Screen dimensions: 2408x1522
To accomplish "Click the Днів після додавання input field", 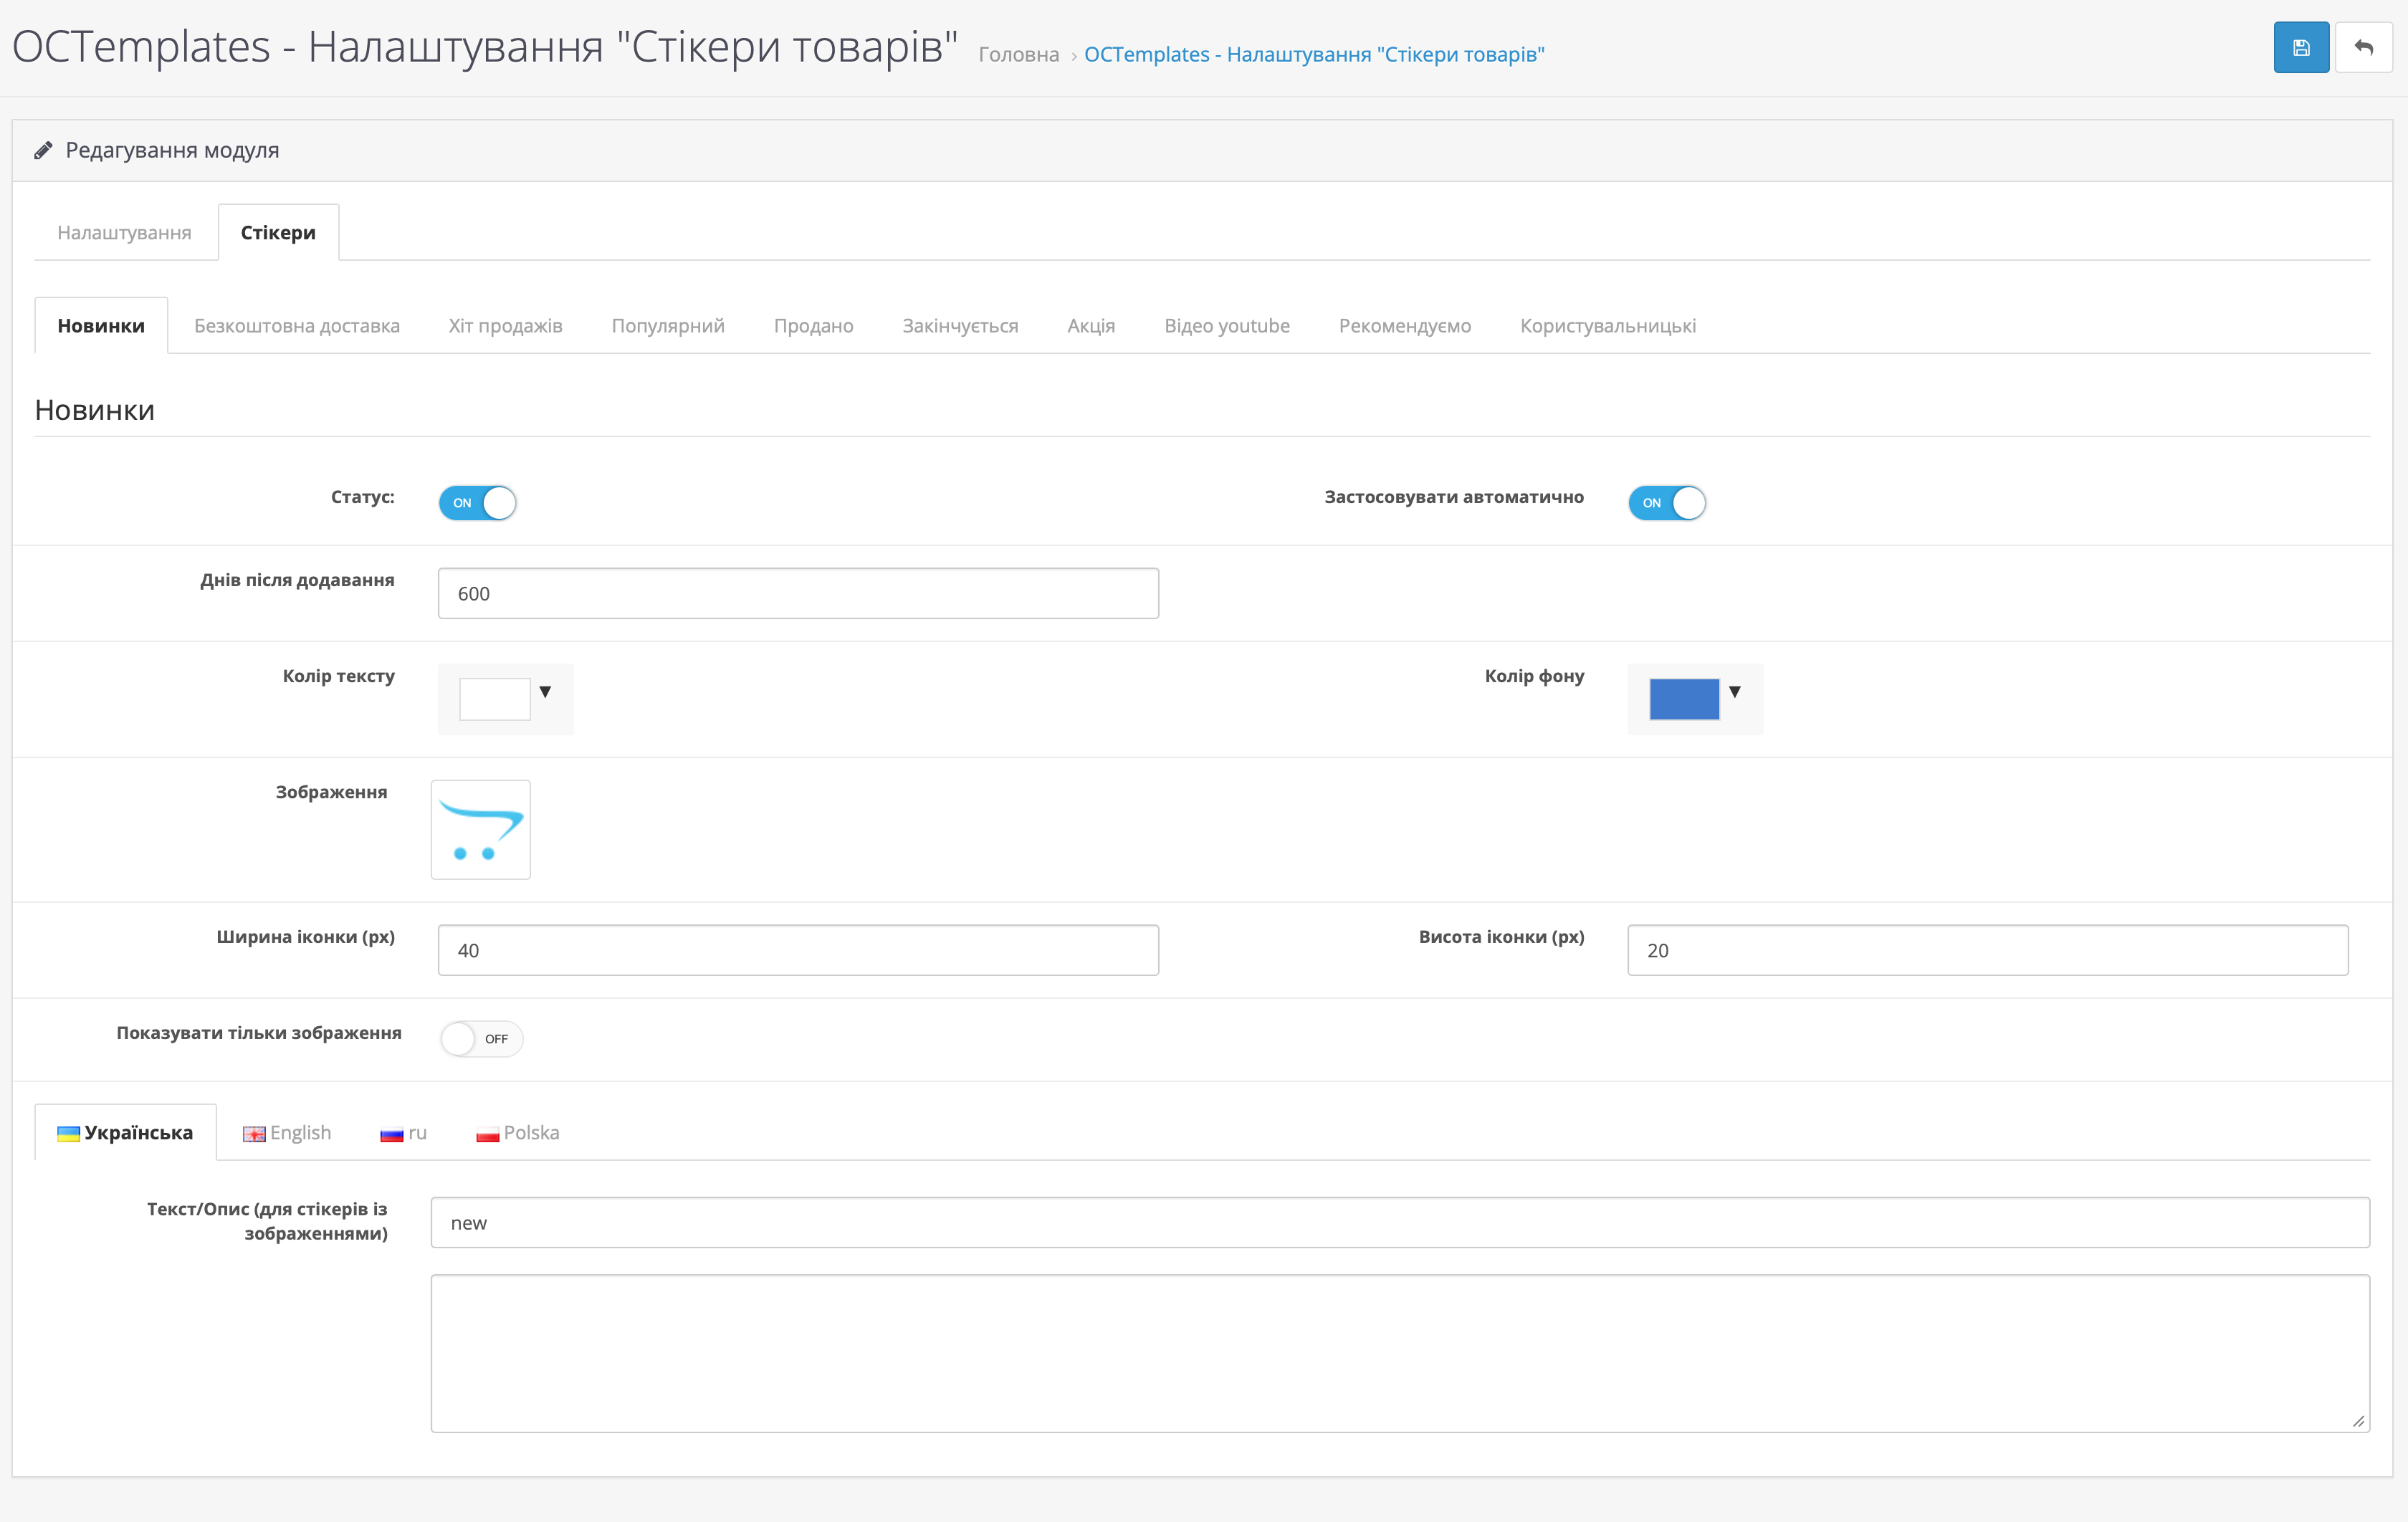I will 798,593.
